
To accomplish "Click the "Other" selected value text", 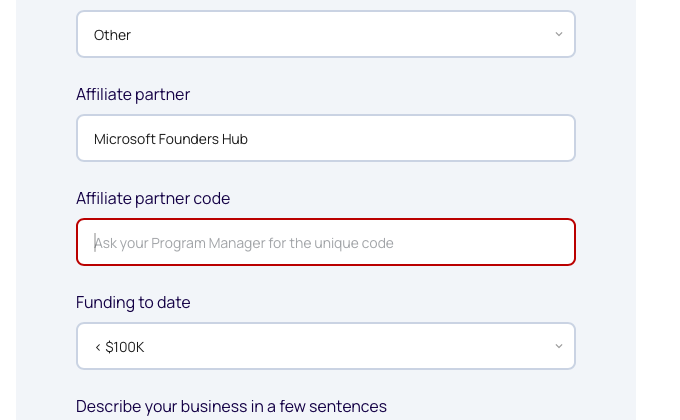I will coord(112,35).
